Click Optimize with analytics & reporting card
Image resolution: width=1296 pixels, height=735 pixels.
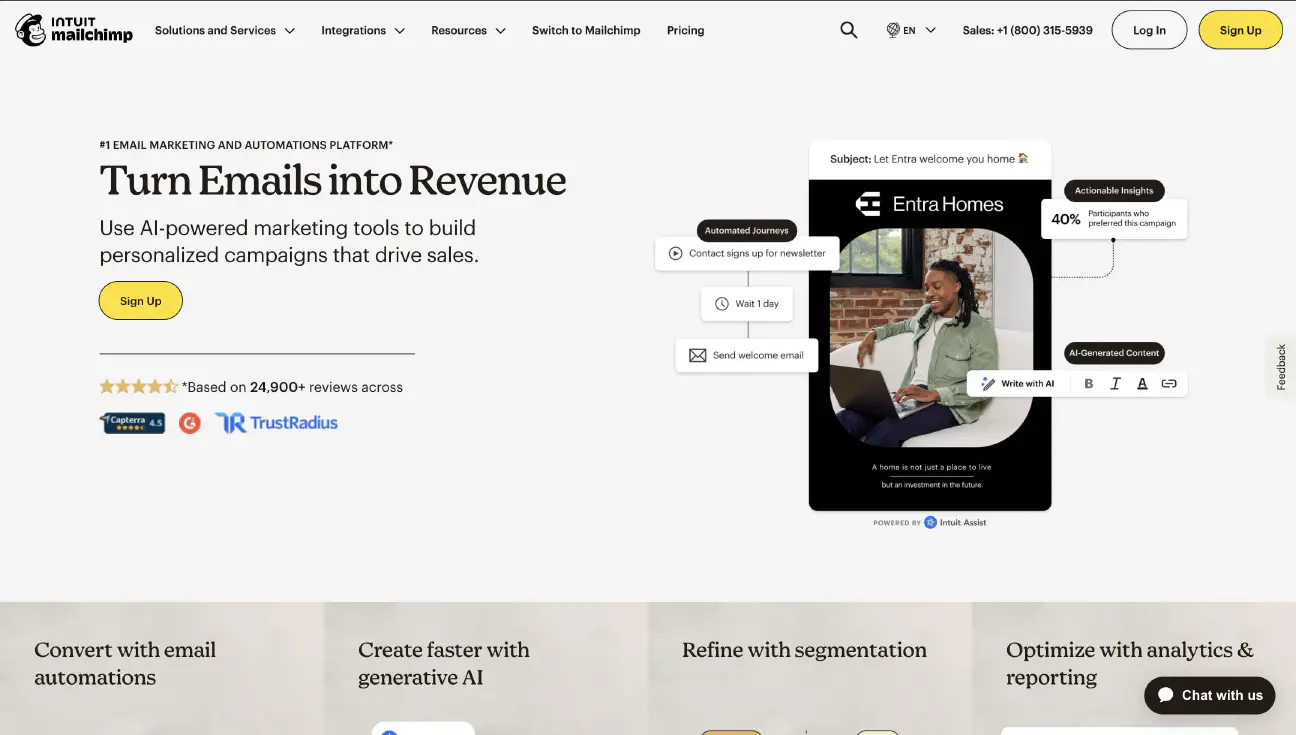pos(1134,668)
